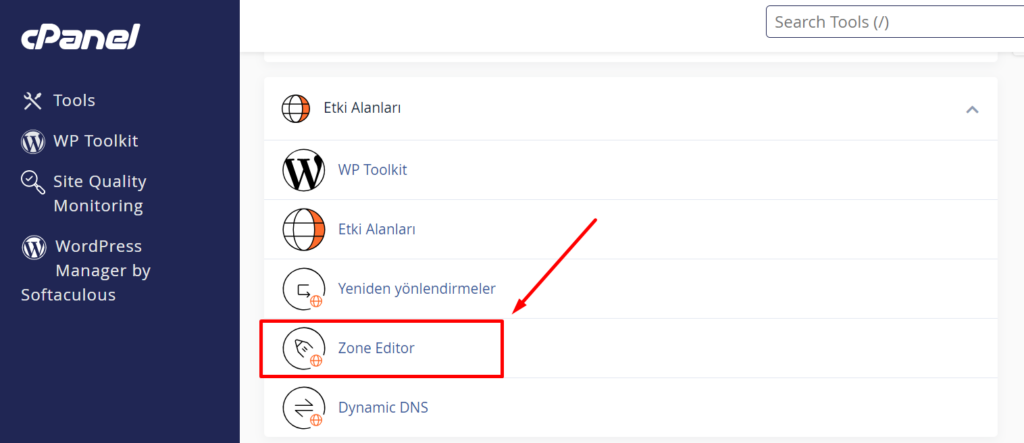Viewport: 1024px width, 443px height.
Task: Click the cPanel logo
Action: pos(80,37)
